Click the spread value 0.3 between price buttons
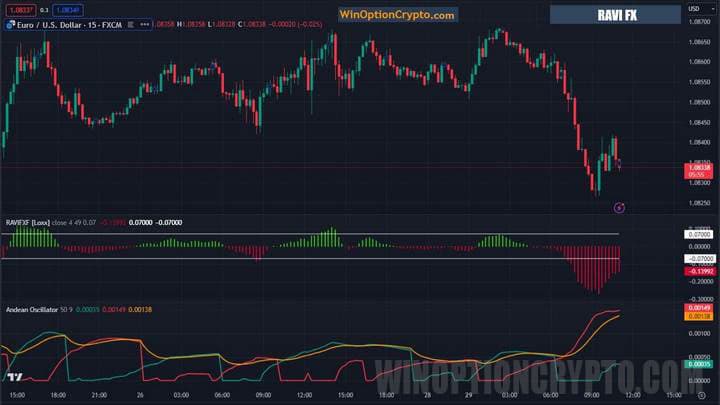Viewport: 720px width, 405px height. point(44,10)
